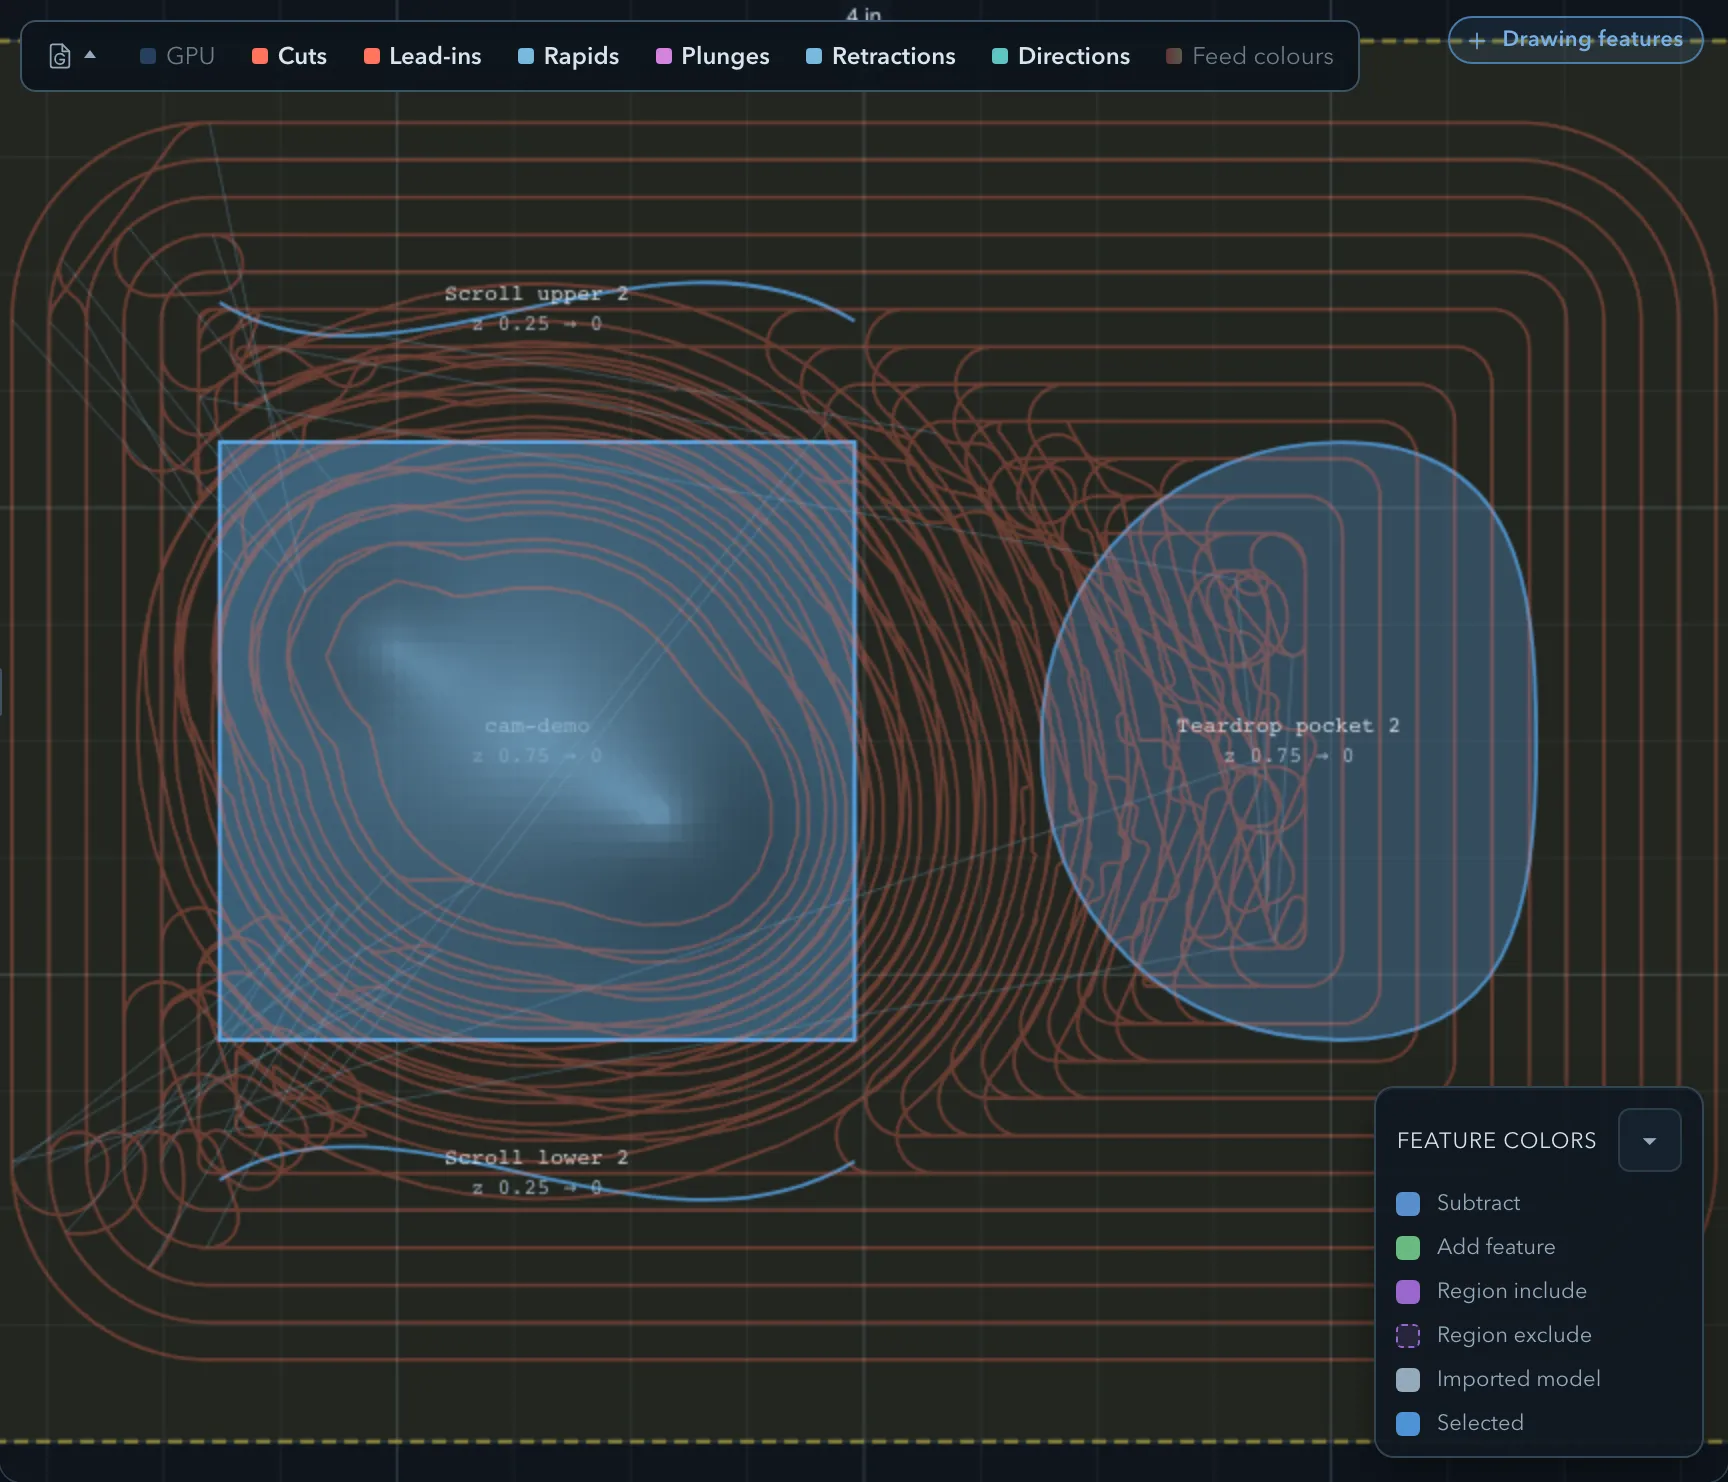Click the Subtract color swatch
This screenshot has height=1482, width=1728.
(x=1407, y=1203)
